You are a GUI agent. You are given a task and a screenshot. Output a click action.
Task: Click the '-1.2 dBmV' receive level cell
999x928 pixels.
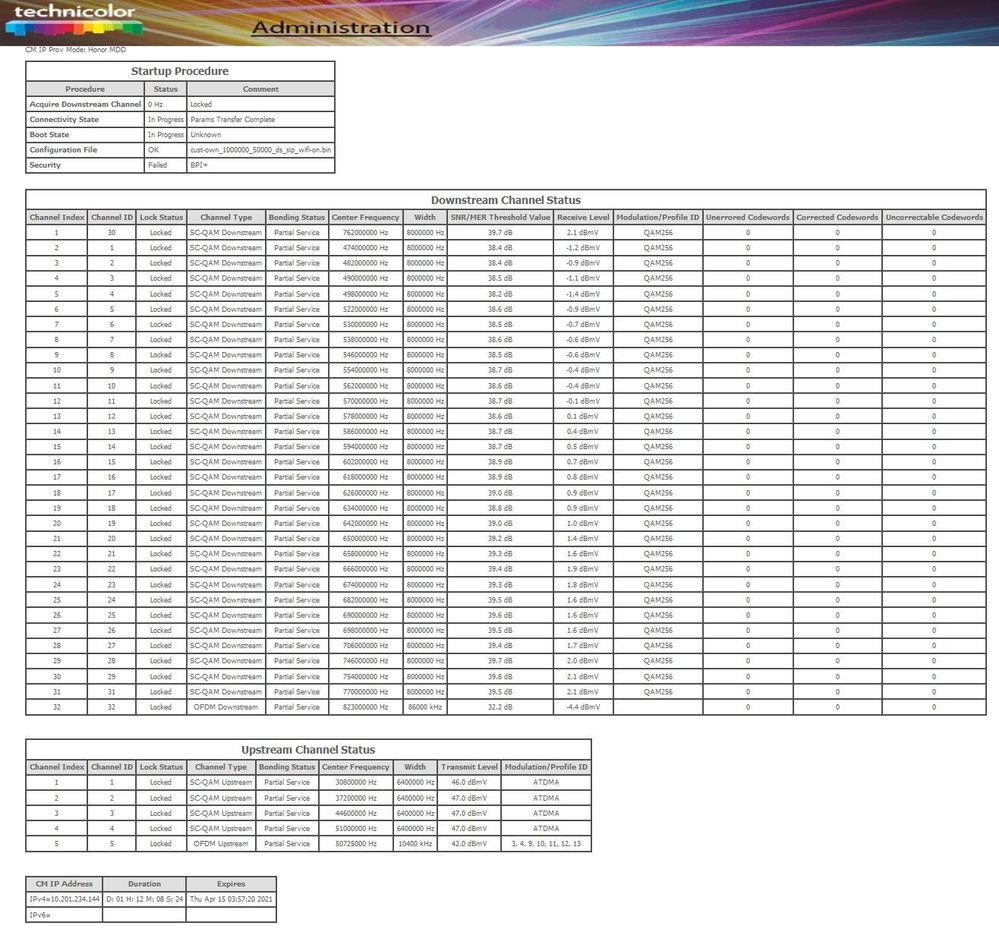click(x=583, y=248)
